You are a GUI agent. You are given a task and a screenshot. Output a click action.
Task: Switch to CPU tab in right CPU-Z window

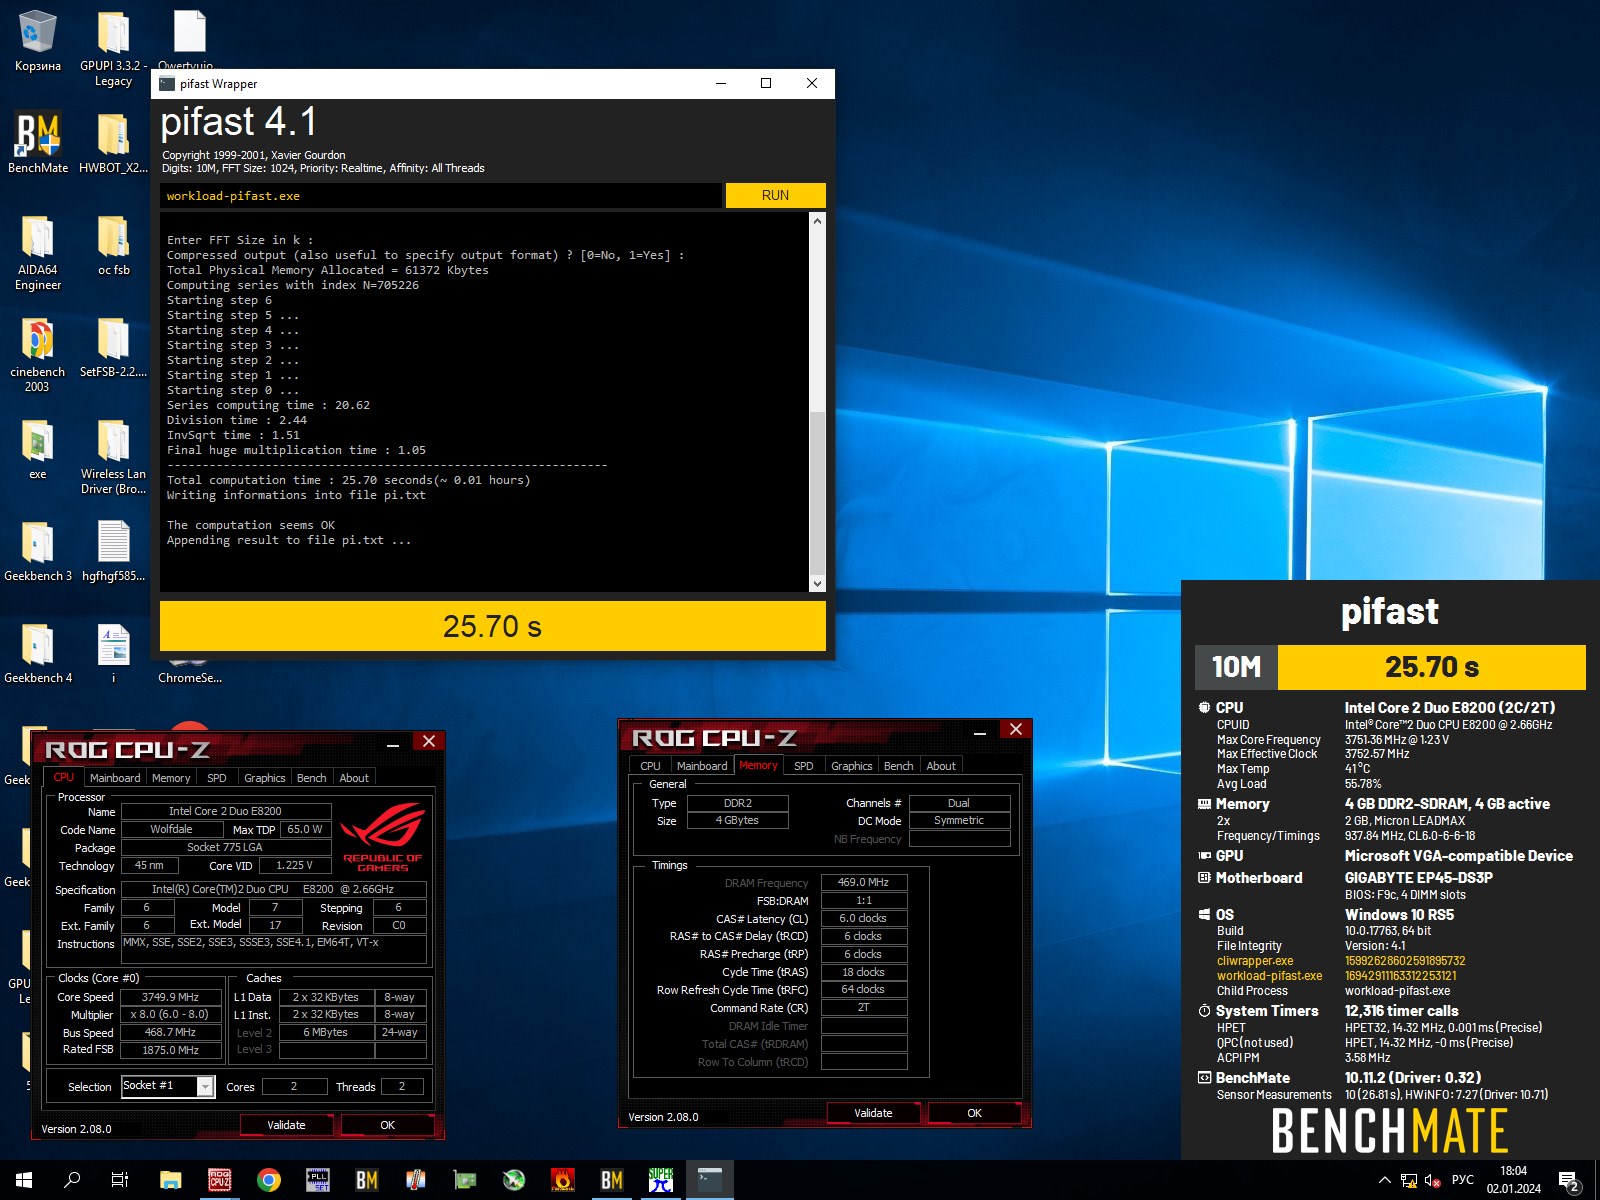pyautogui.click(x=651, y=766)
